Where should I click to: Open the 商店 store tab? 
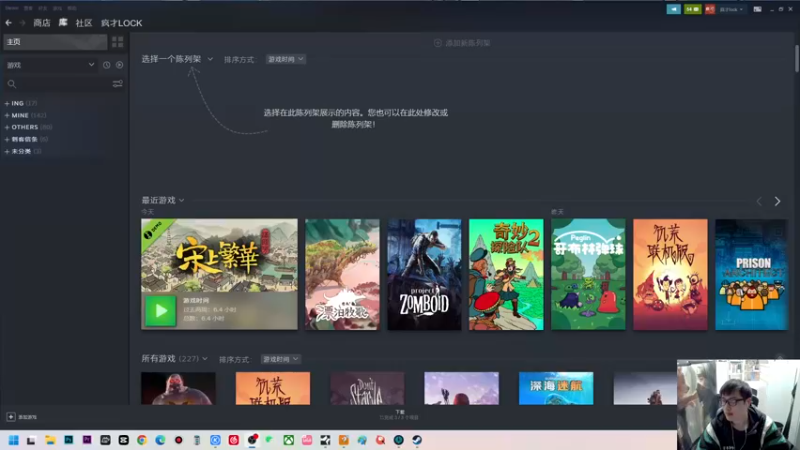42,23
